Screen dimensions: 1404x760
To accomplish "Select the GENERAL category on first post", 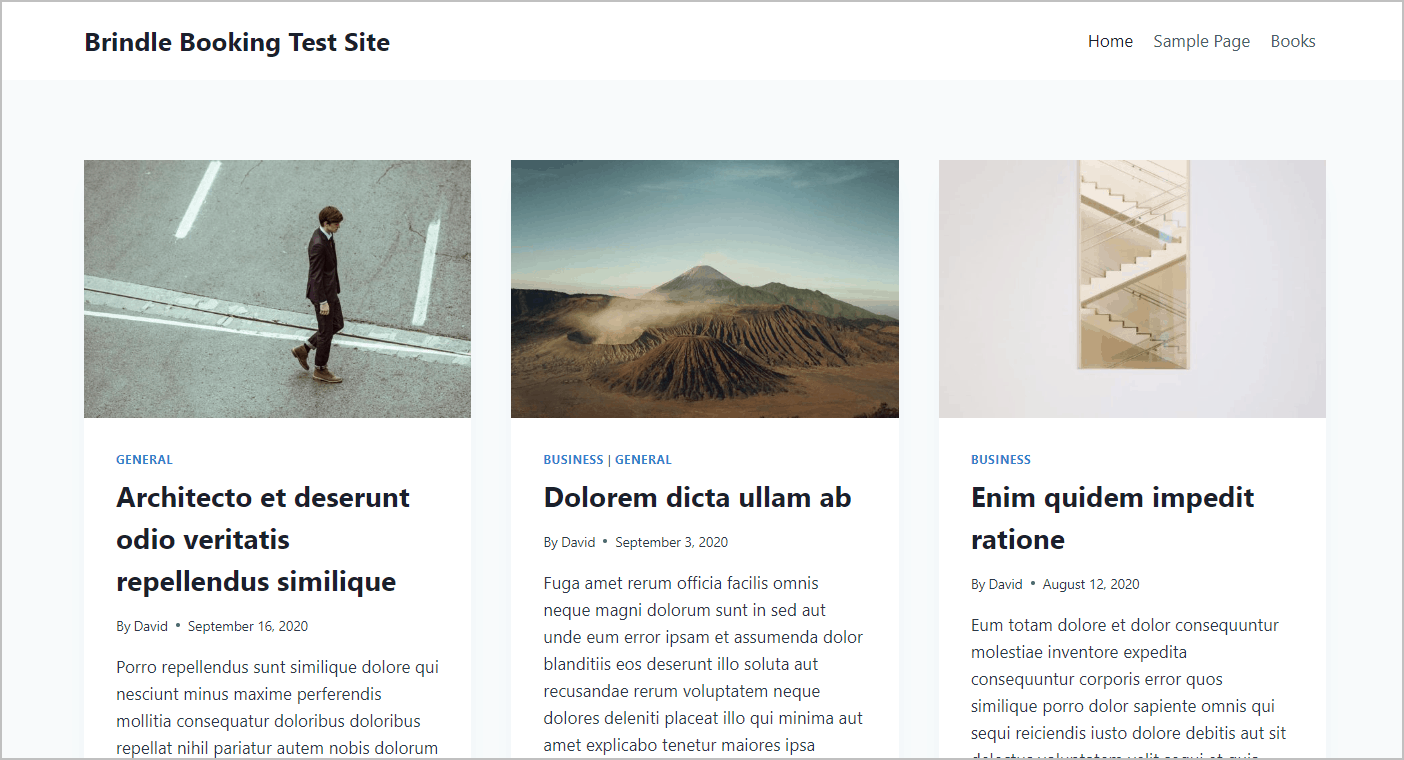I will coord(144,460).
